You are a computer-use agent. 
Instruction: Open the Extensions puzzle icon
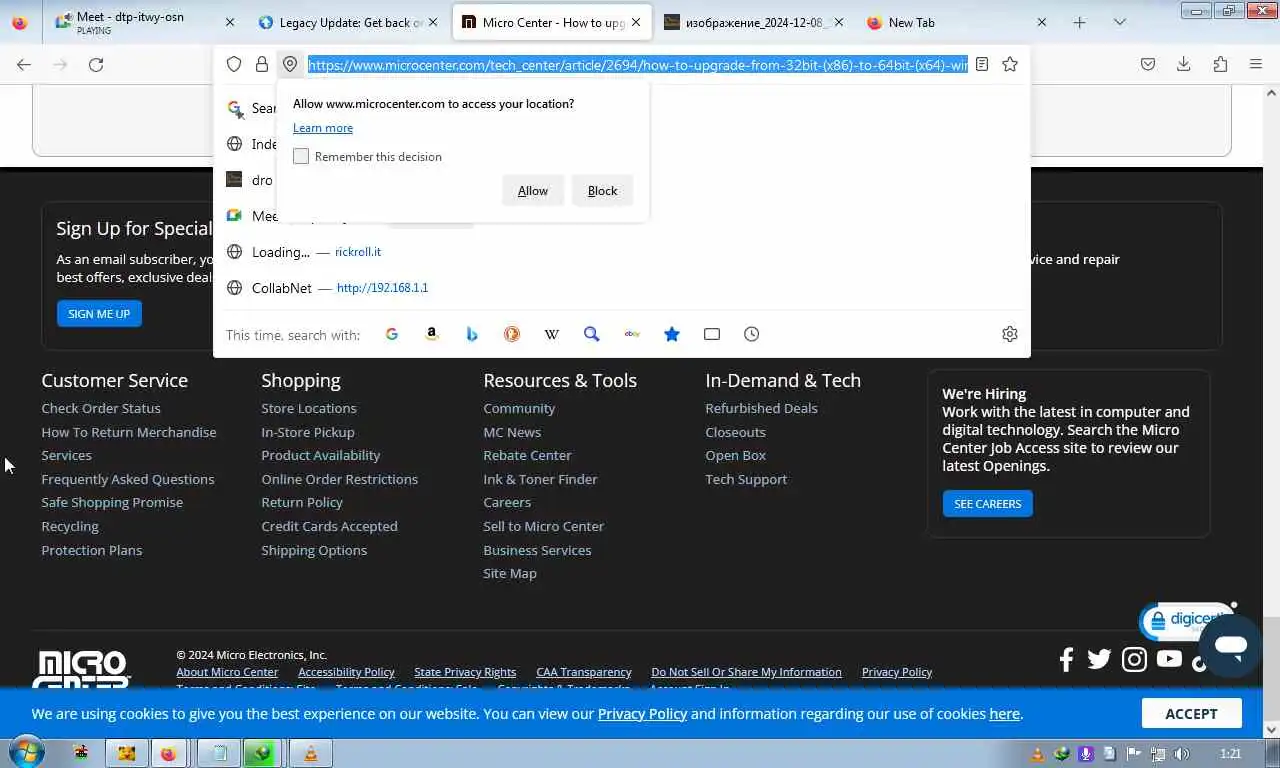coord(1220,64)
